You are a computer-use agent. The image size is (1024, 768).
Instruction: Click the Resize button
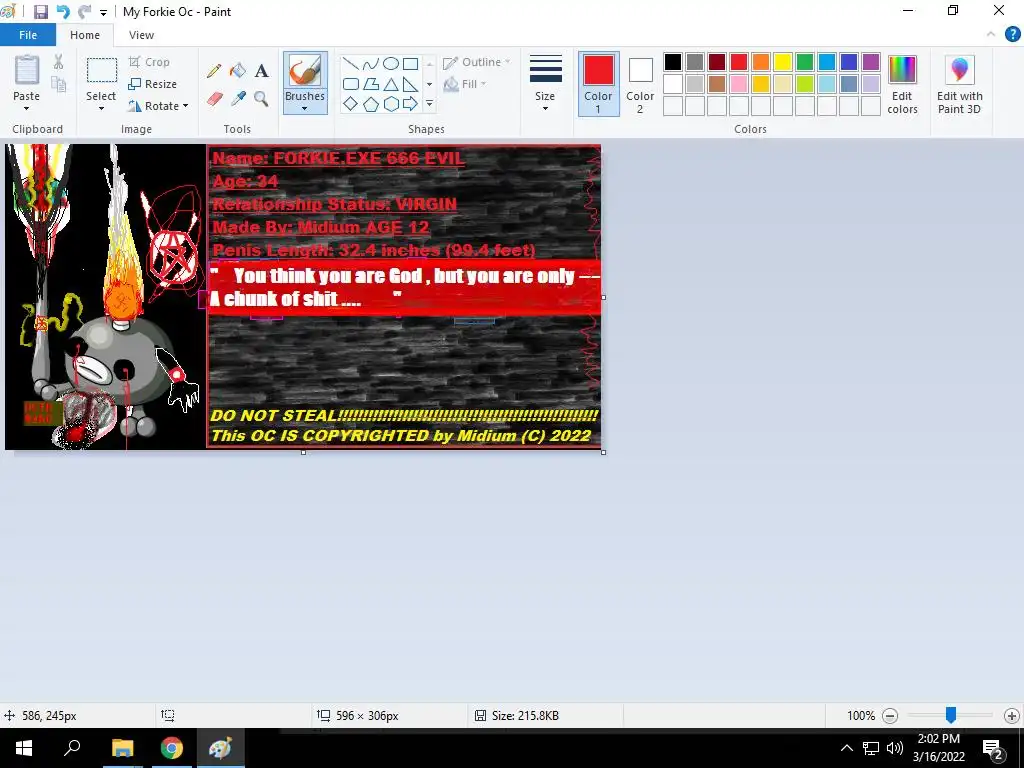click(x=153, y=84)
